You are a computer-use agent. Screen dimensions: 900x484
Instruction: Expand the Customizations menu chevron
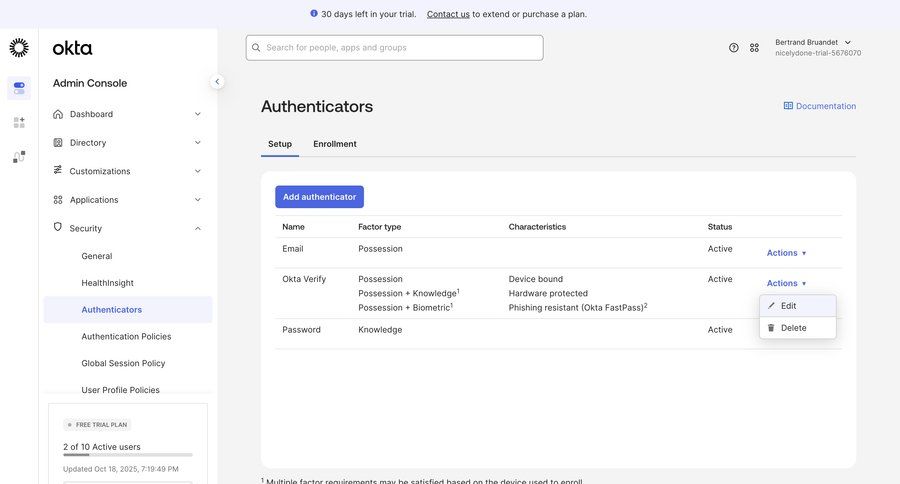(197, 171)
